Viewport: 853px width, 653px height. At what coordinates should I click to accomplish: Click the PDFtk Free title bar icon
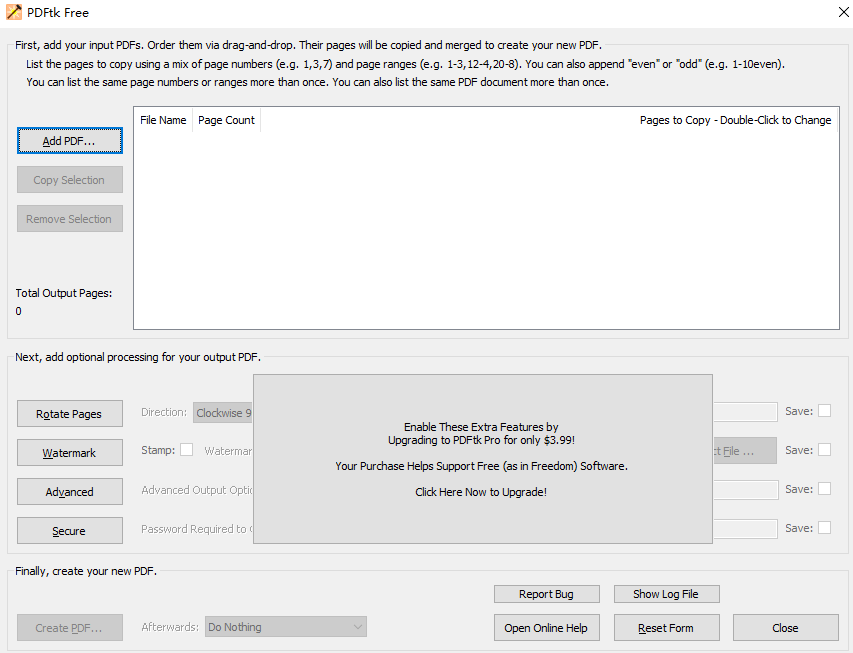tap(14, 12)
